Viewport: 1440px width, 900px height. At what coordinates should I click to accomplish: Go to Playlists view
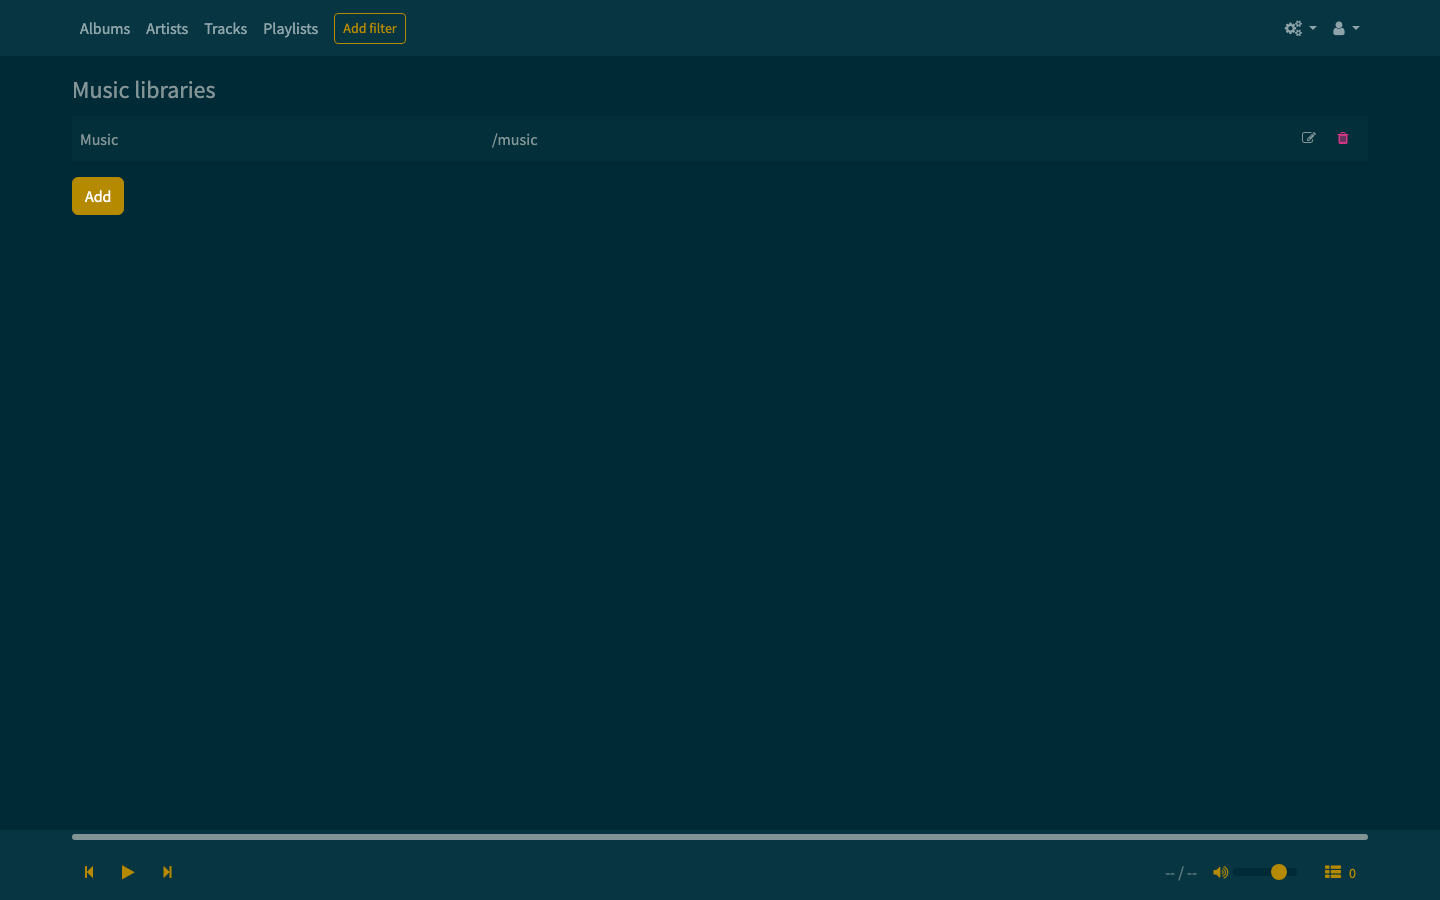(290, 29)
